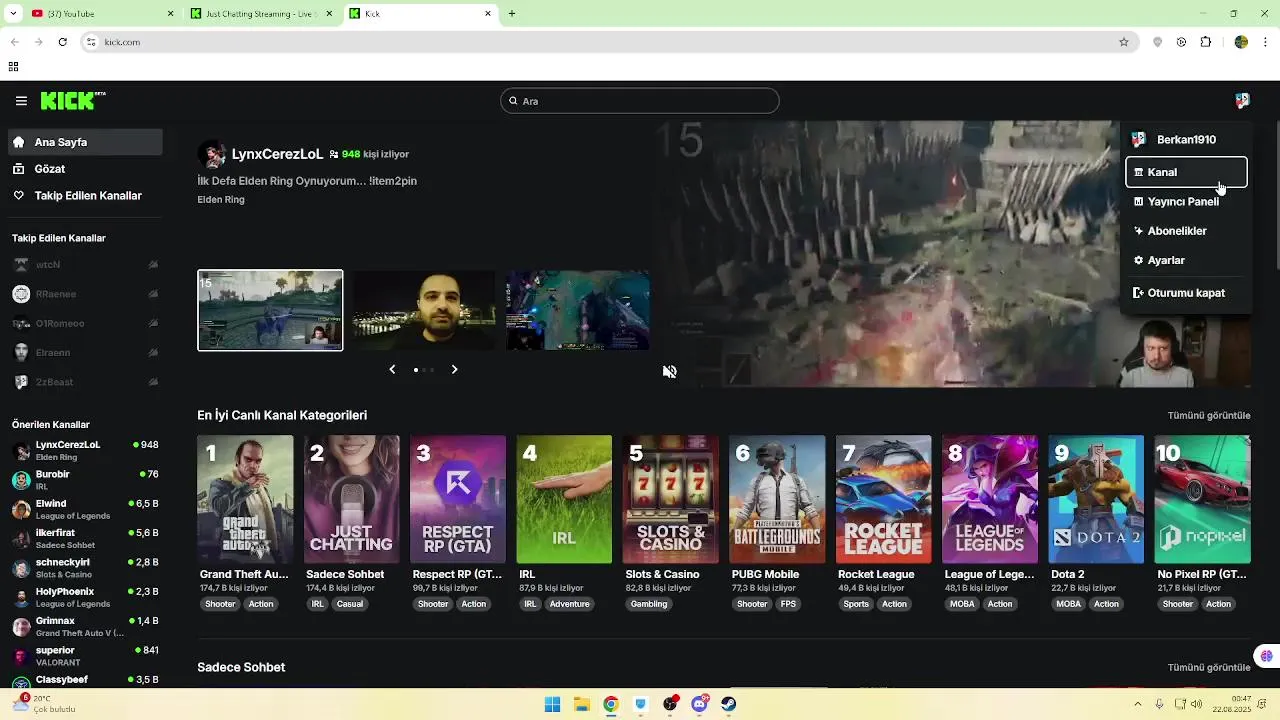Open followed channel Elraenn

(x=85, y=352)
